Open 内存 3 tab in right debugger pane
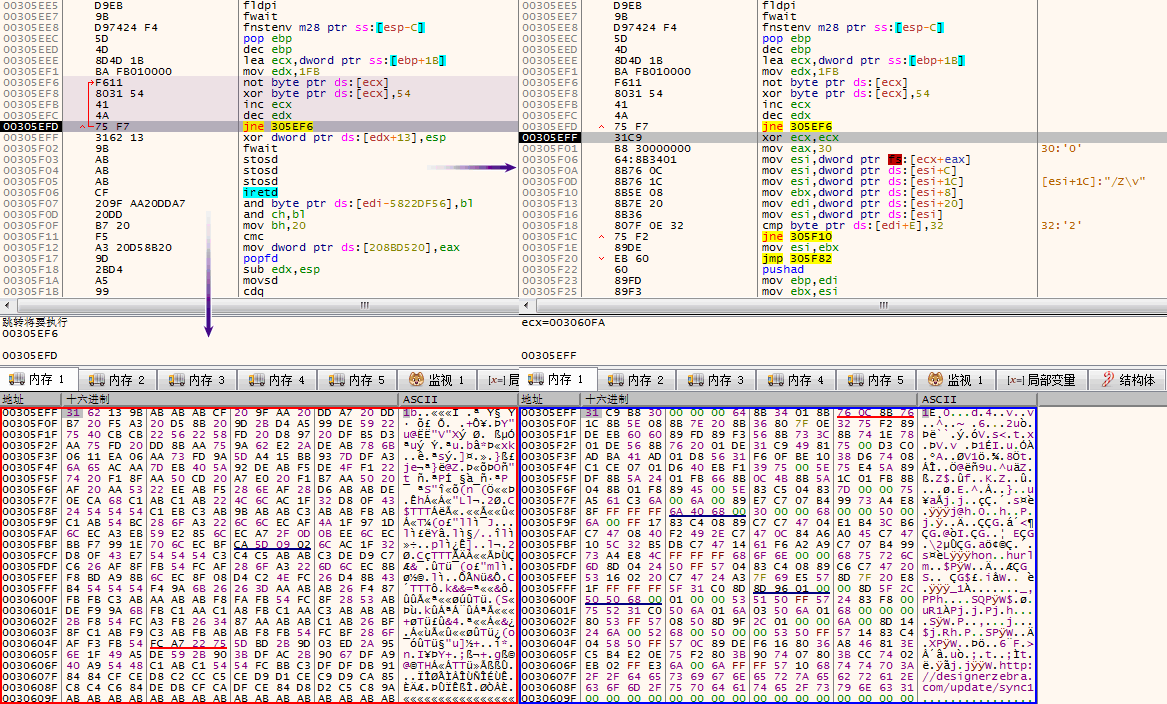The image size is (1167, 704). 717,380
